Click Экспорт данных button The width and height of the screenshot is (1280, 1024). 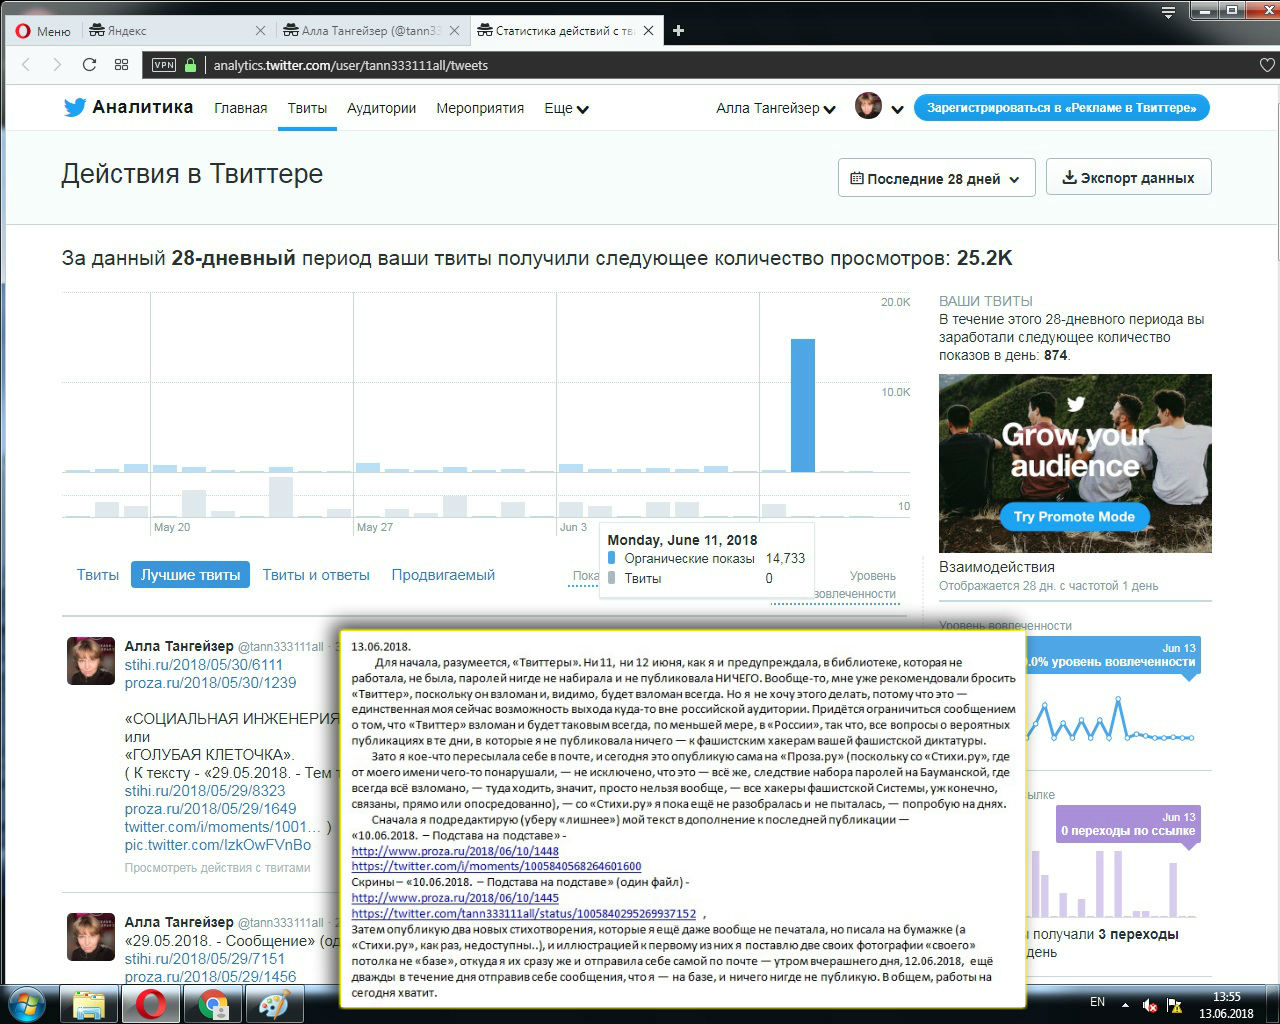coord(1128,177)
